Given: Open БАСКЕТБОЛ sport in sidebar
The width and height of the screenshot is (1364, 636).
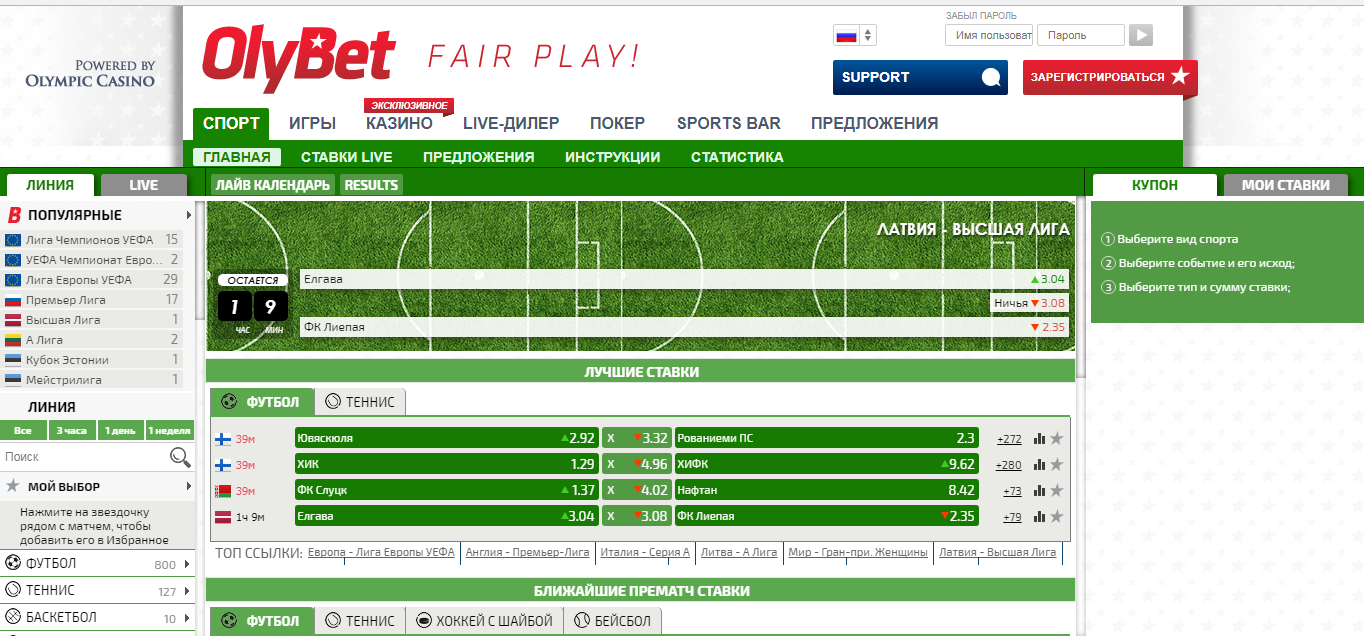Looking at the screenshot, I should (x=97, y=618).
